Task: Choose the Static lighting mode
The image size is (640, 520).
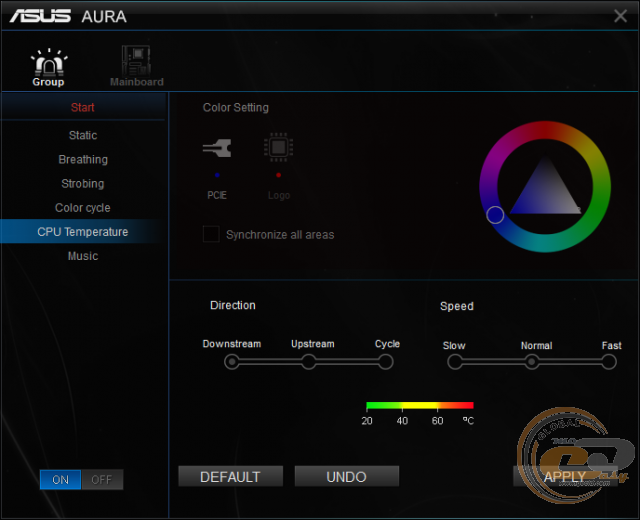Action: (83, 135)
